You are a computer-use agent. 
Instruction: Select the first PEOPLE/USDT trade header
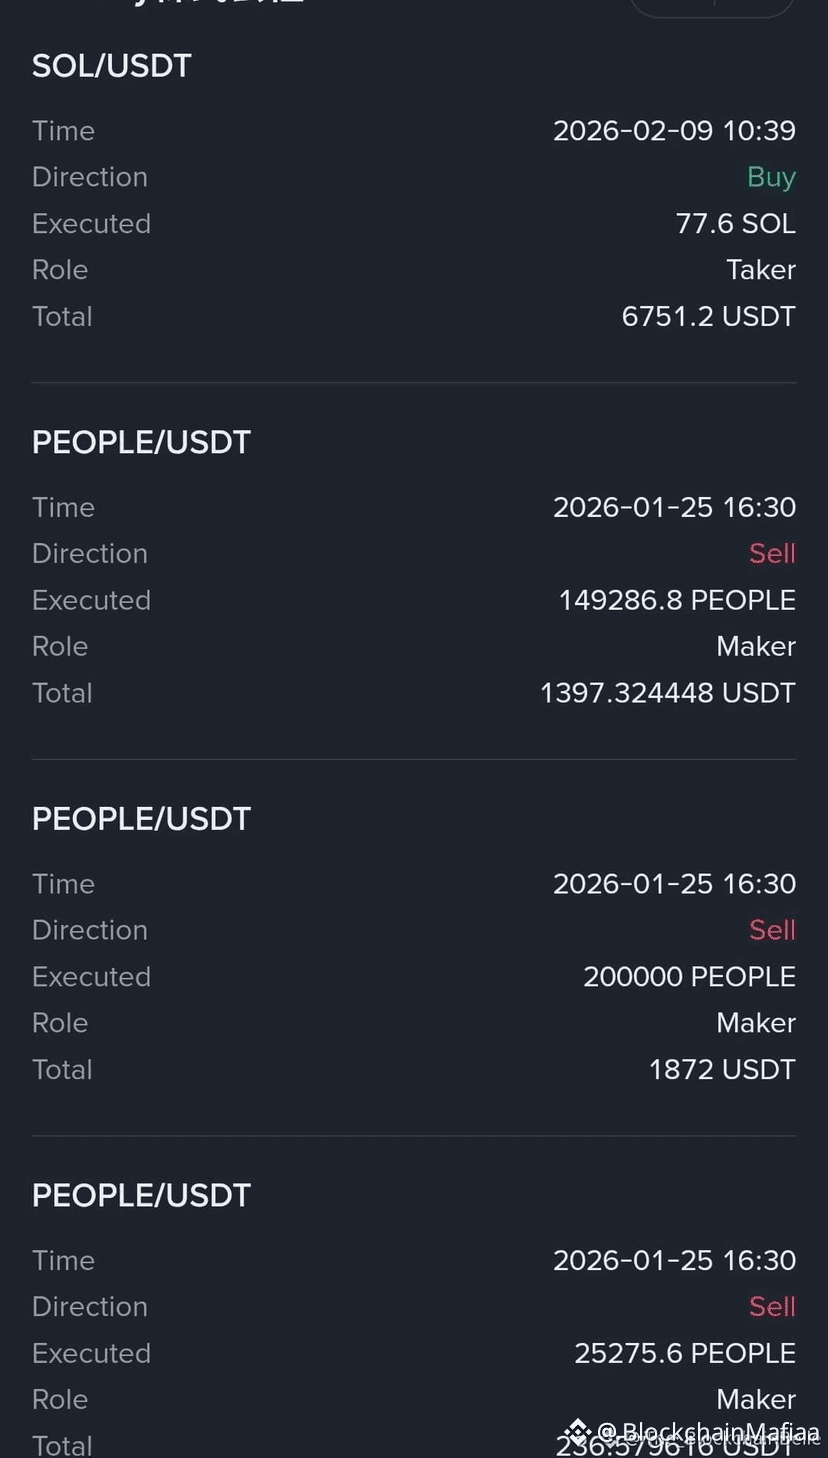141,442
